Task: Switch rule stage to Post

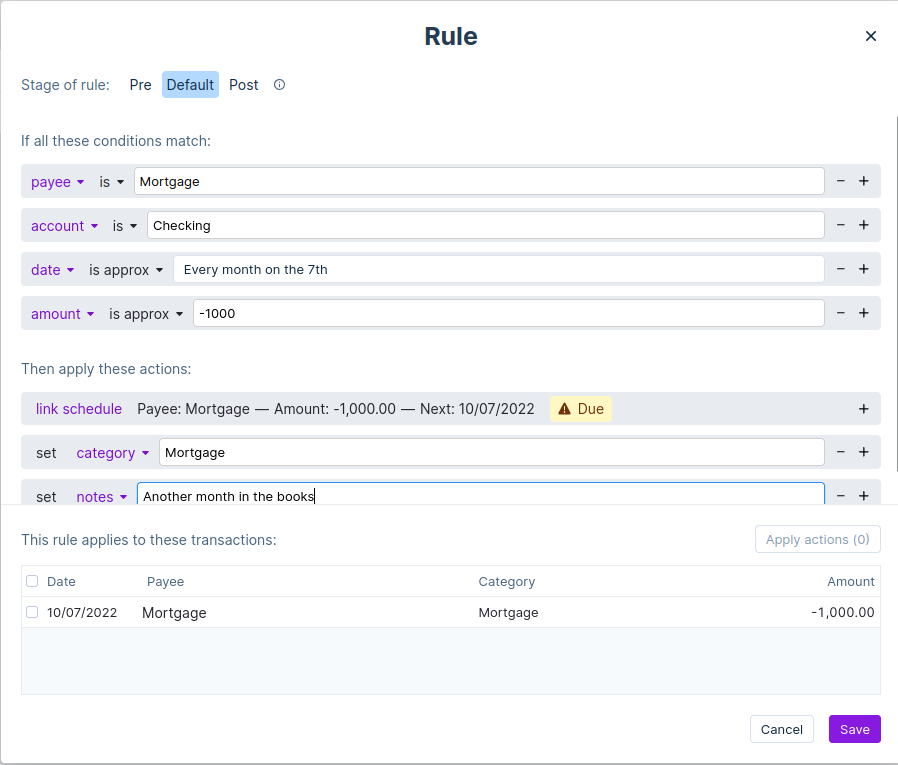Action: 243,85
